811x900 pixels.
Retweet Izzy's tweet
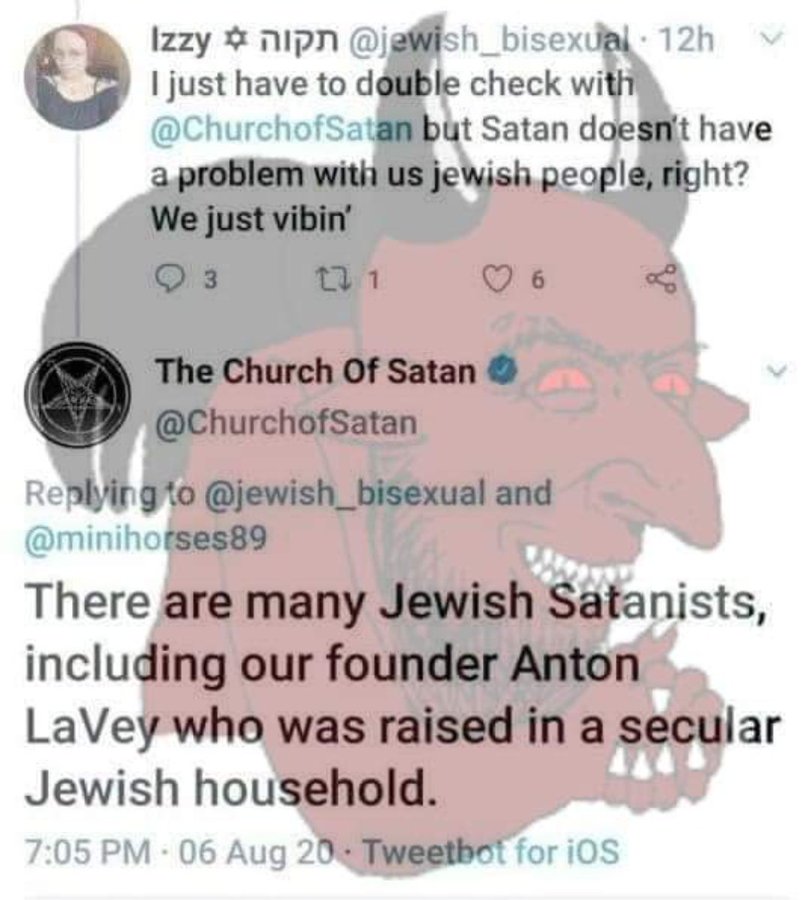[x=328, y=280]
